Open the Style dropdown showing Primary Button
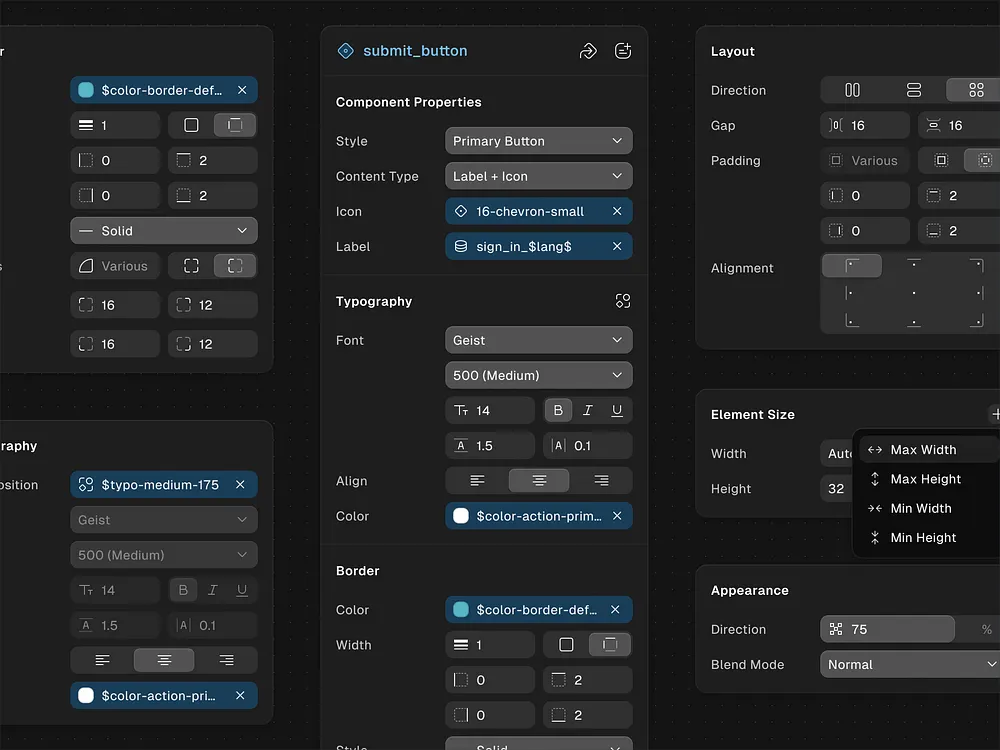The width and height of the screenshot is (1000, 750). click(x=538, y=141)
